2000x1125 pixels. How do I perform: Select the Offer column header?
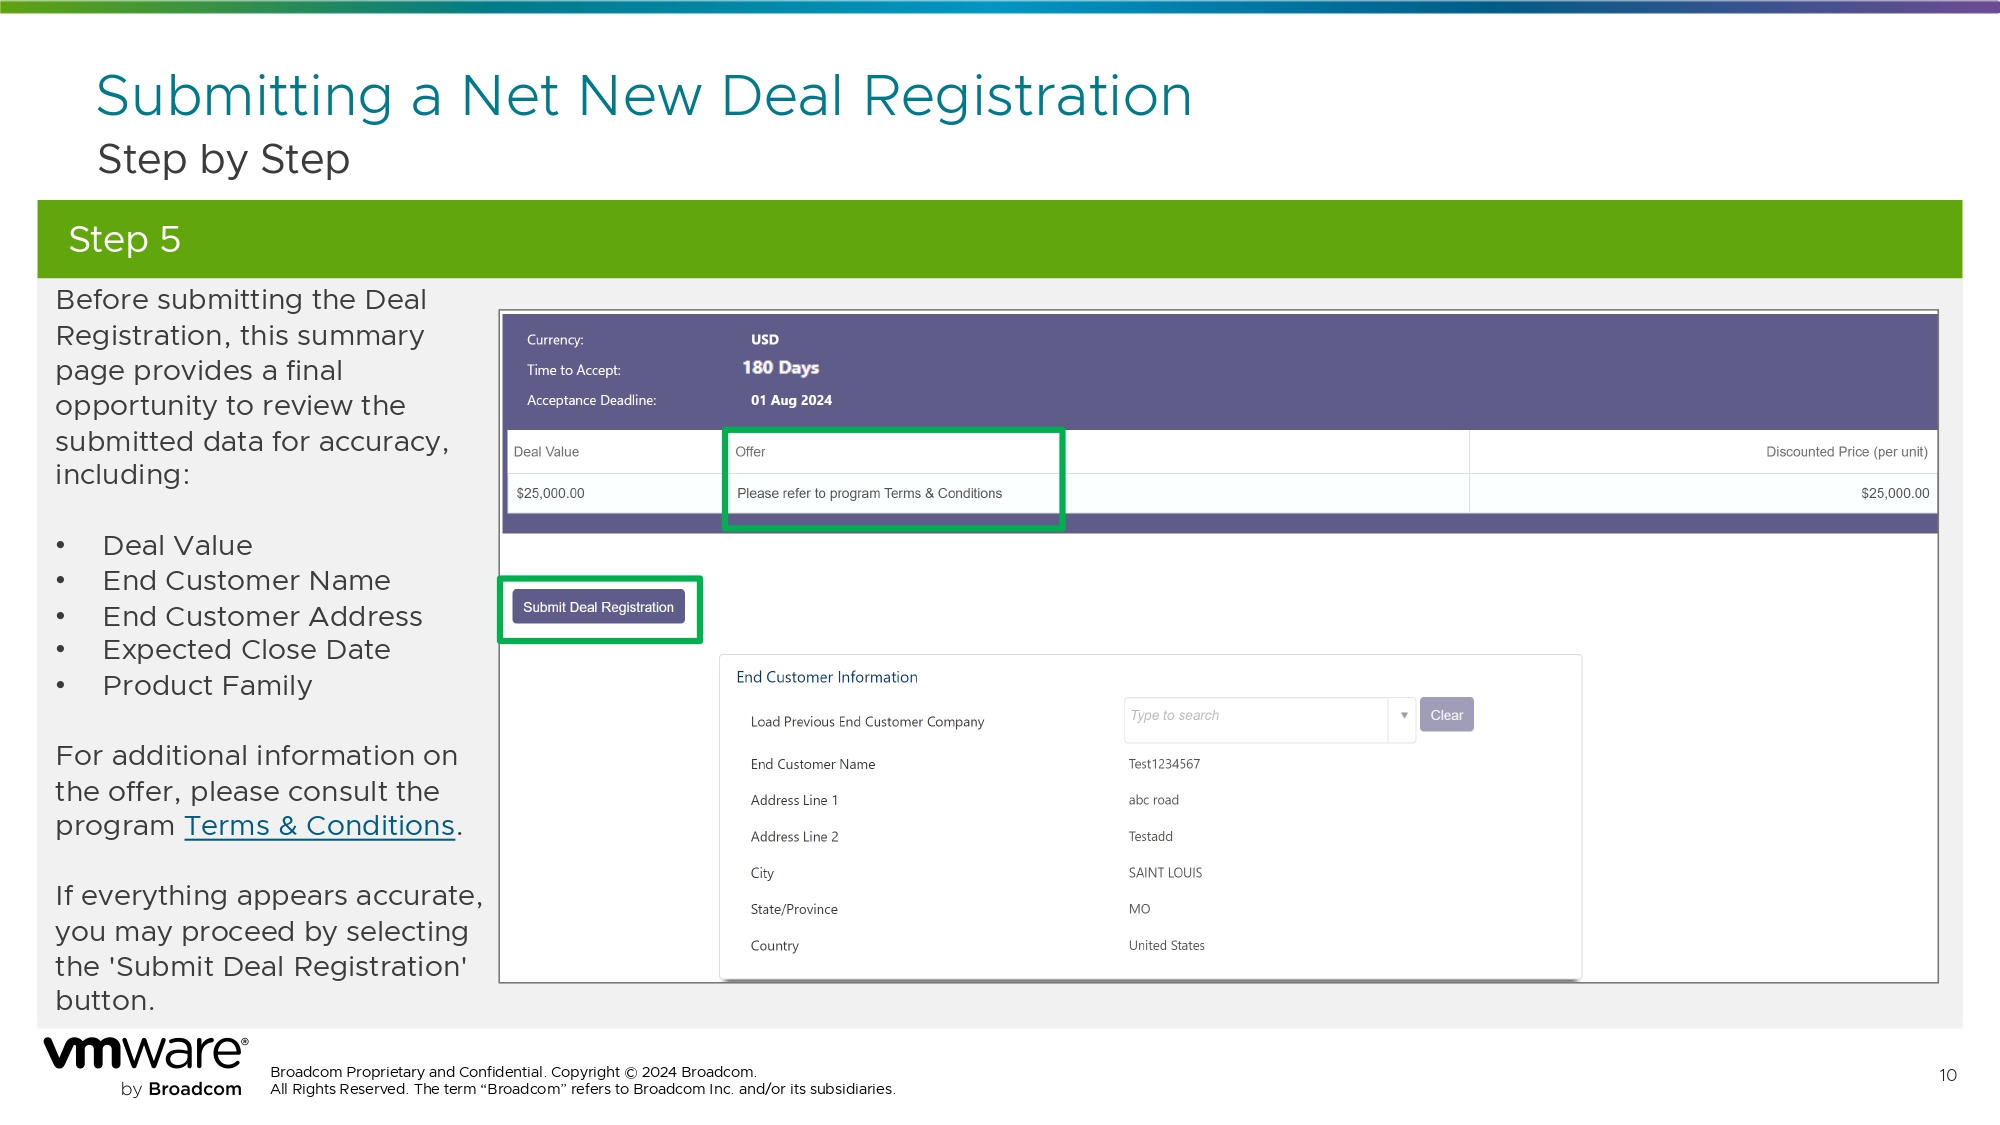click(x=750, y=452)
